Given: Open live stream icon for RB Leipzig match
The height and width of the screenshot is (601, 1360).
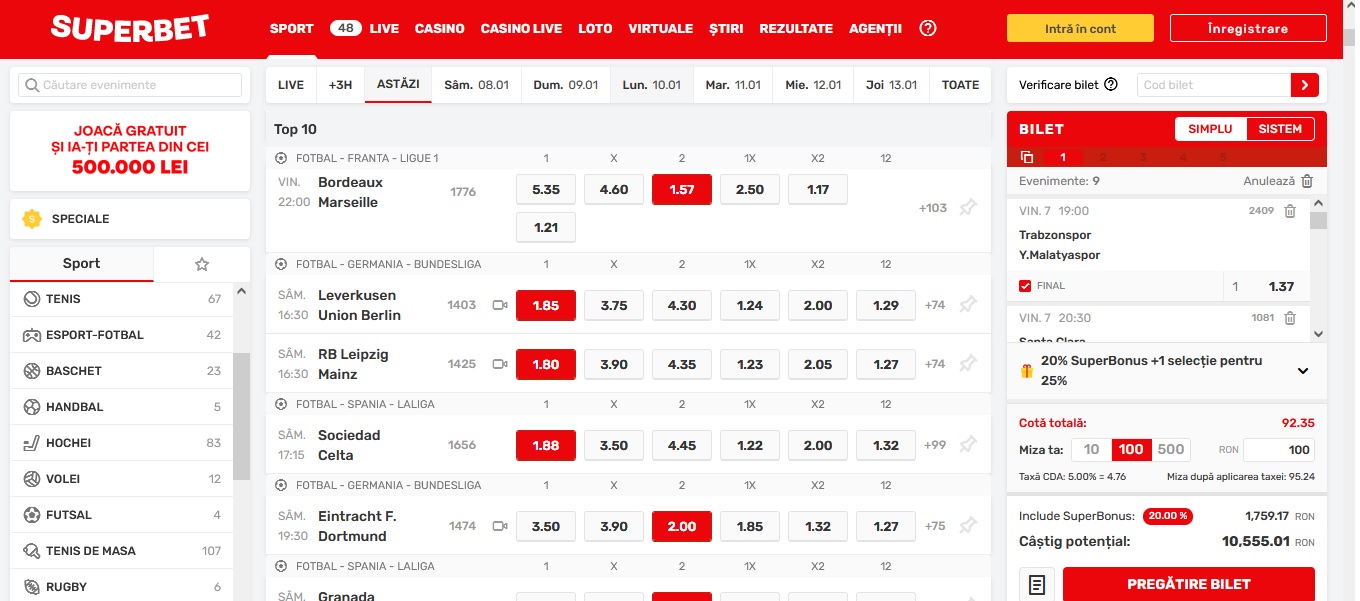Looking at the screenshot, I should click(500, 364).
